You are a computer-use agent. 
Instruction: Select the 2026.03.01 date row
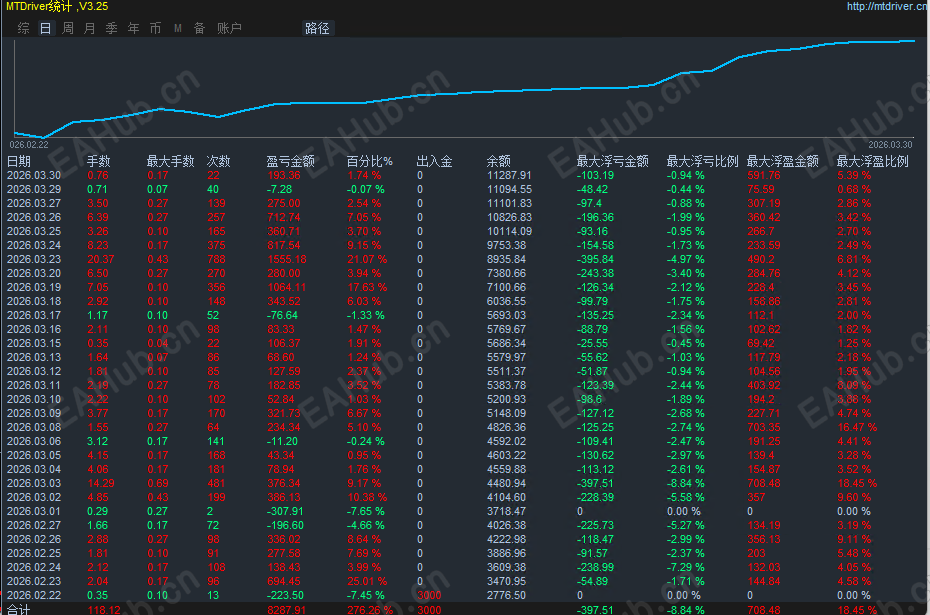click(34, 511)
